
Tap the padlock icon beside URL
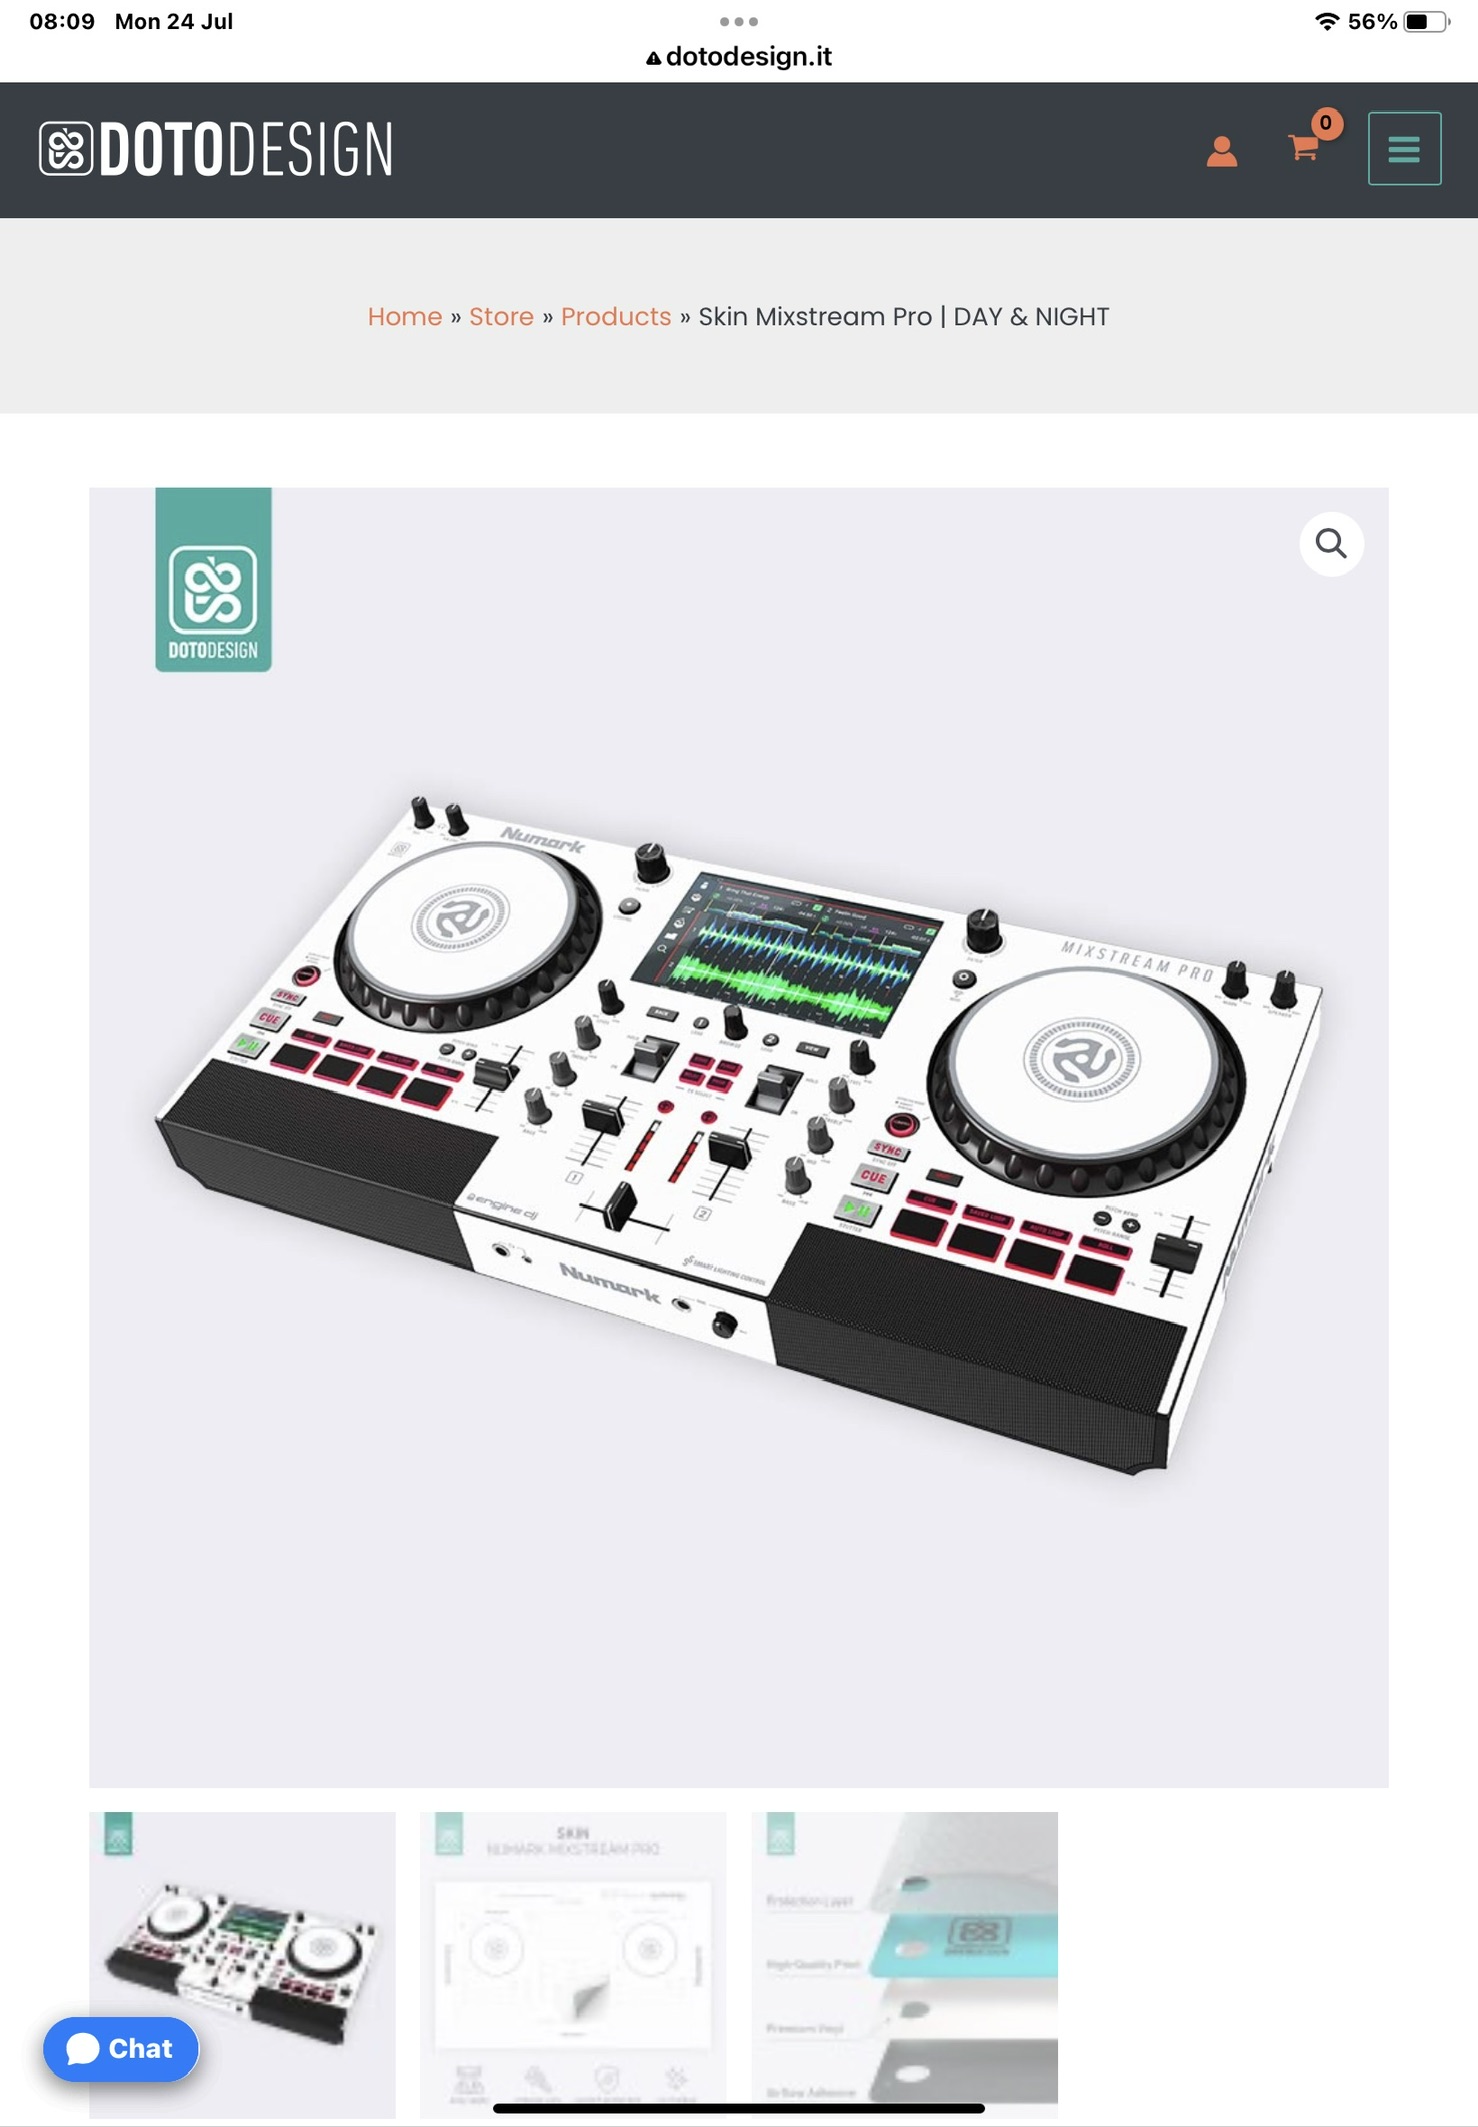(653, 58)
